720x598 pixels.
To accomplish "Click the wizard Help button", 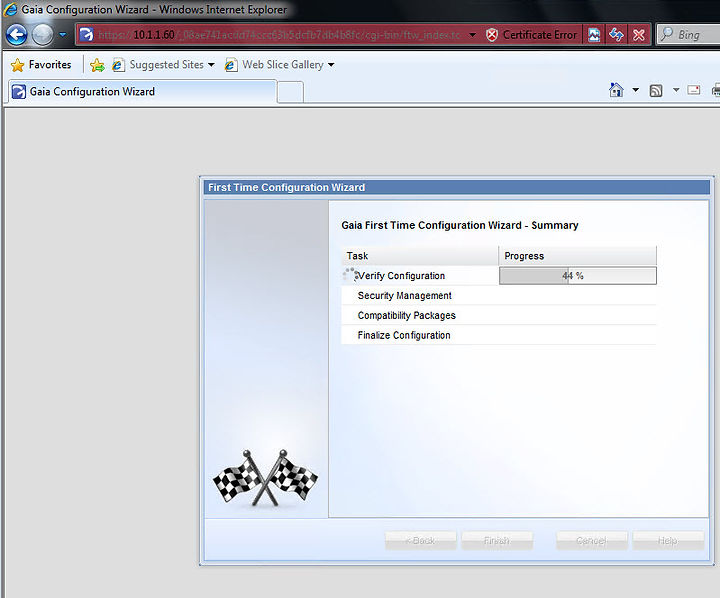I will tap(668, 541).
